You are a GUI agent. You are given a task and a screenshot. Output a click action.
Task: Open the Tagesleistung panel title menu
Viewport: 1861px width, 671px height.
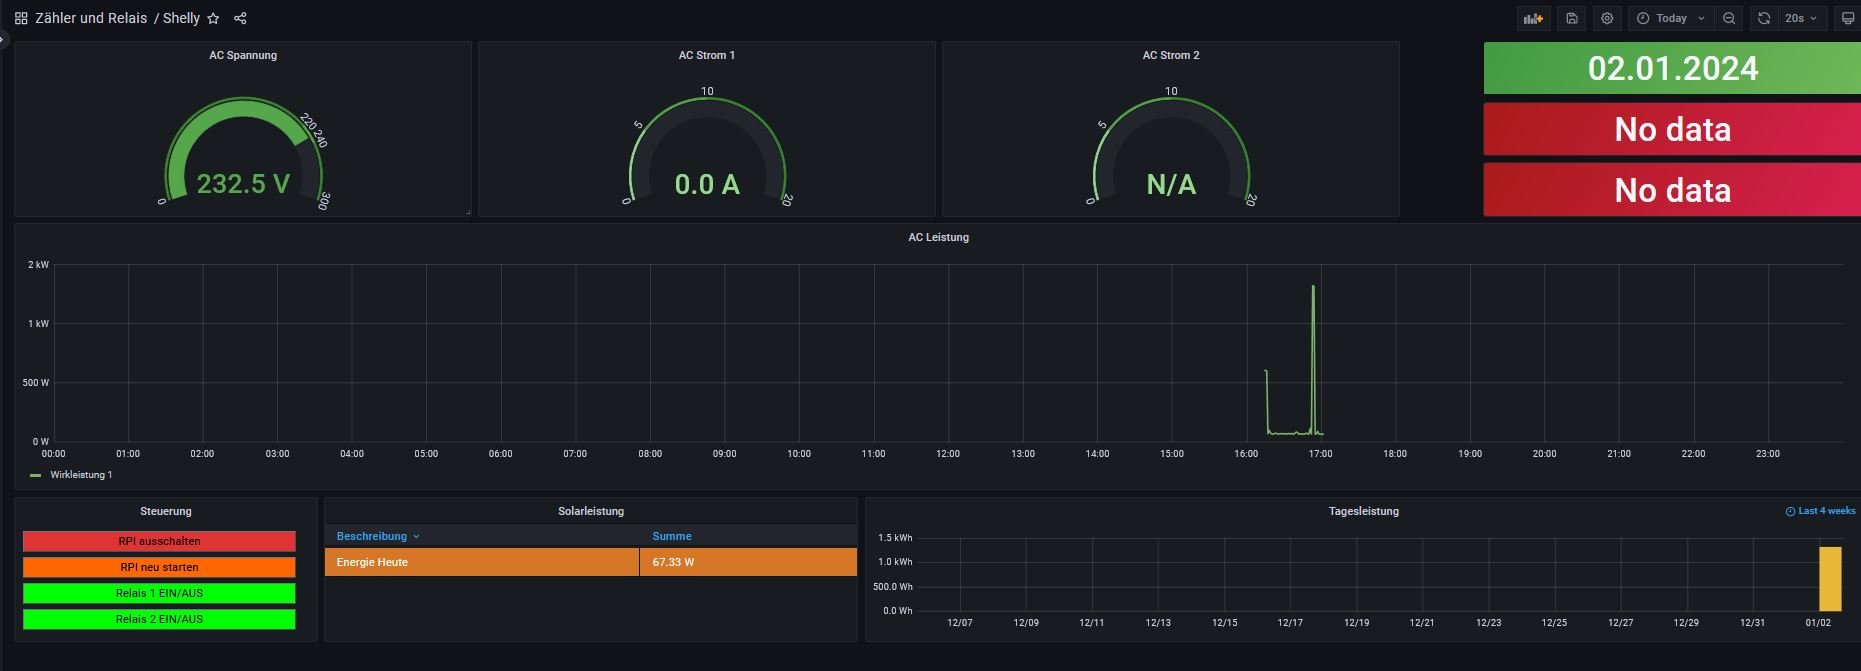1363,511
